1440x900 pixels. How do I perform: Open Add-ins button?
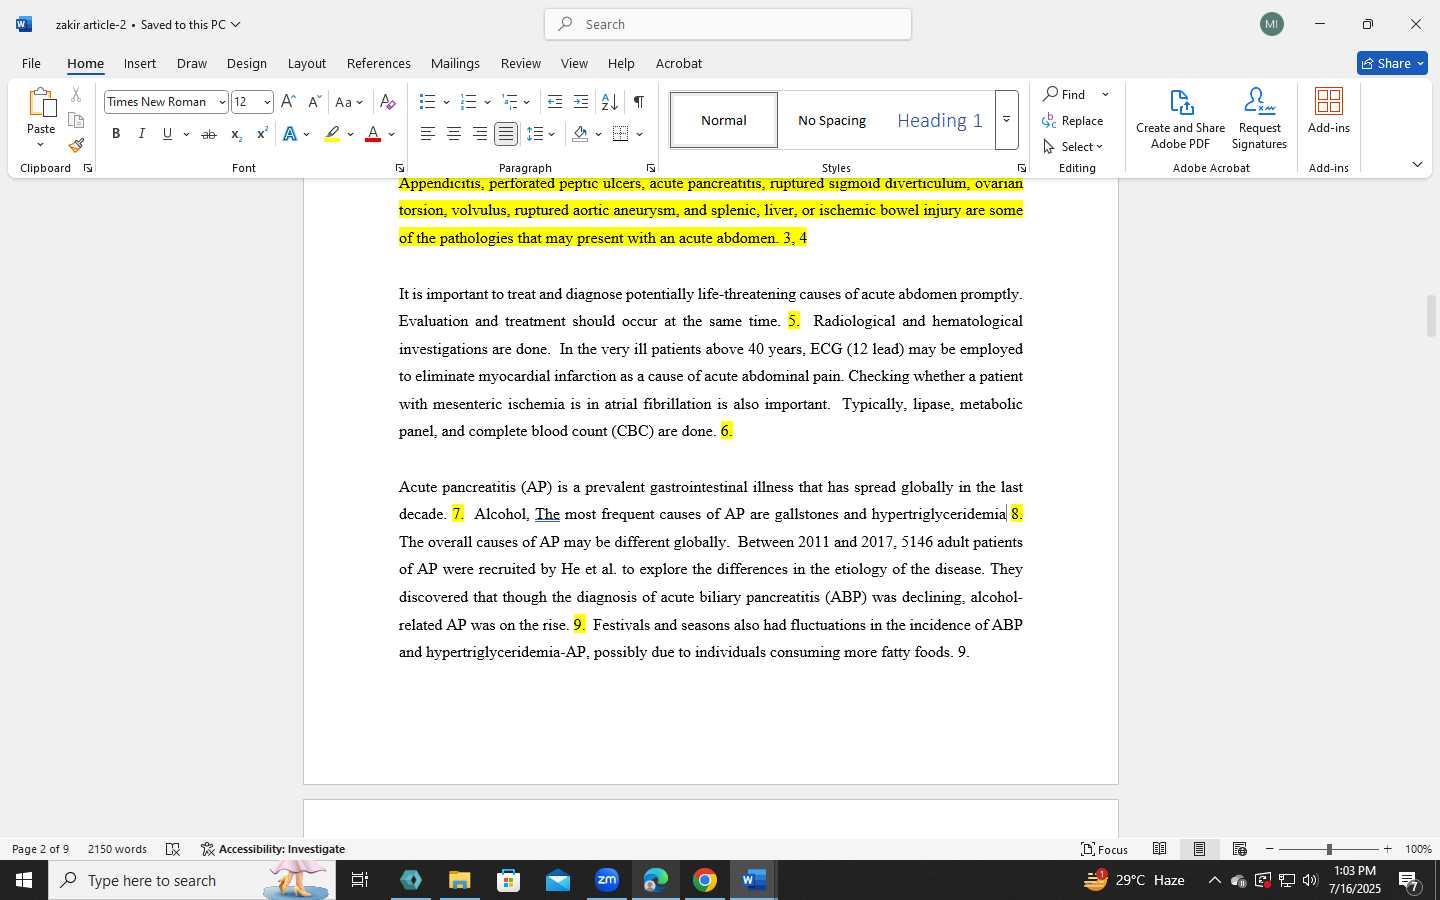point(1329,111)
